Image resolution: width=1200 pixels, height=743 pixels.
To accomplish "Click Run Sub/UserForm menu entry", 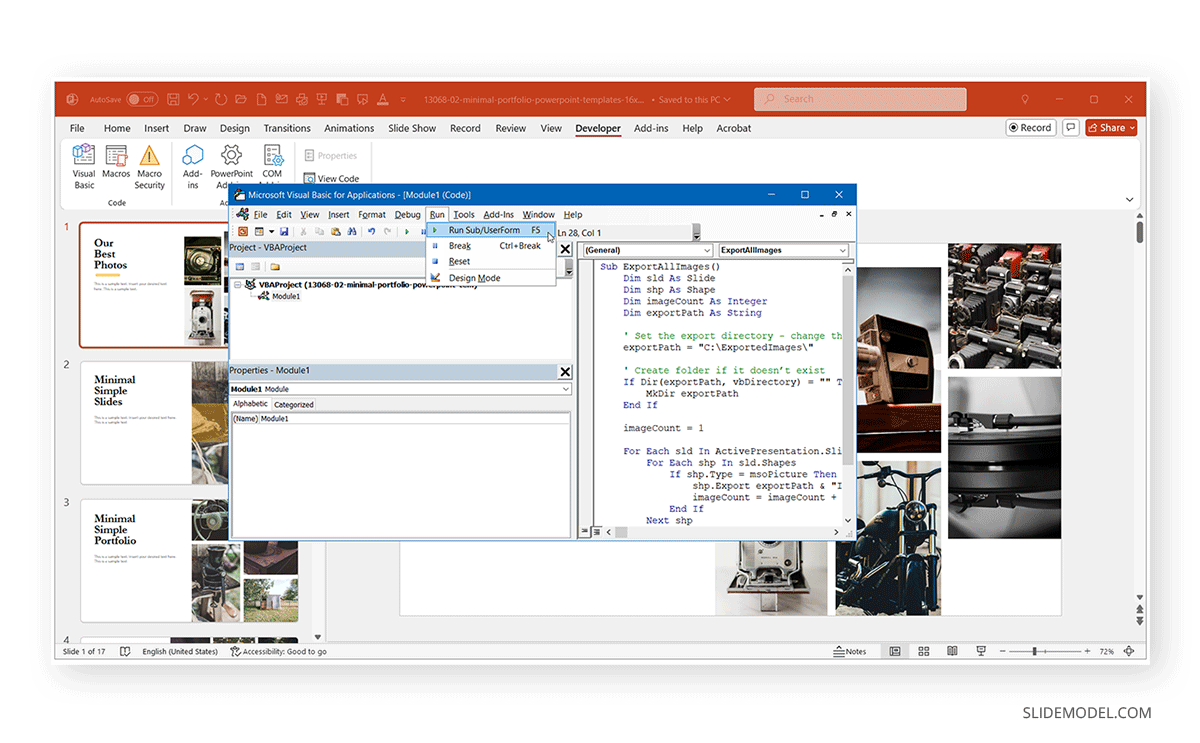I will click(x=485, y=230).
